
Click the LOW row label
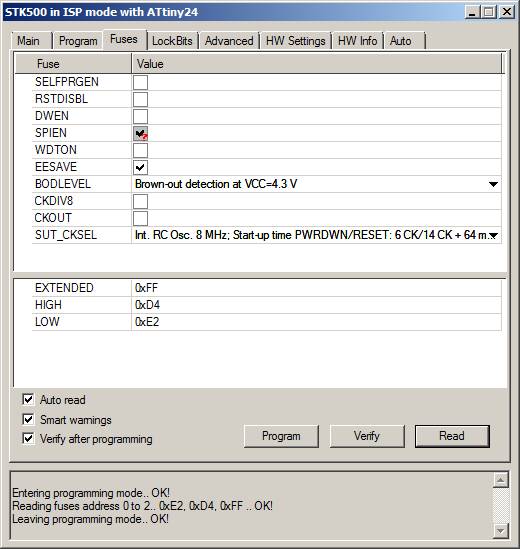(x=47, y=322)
